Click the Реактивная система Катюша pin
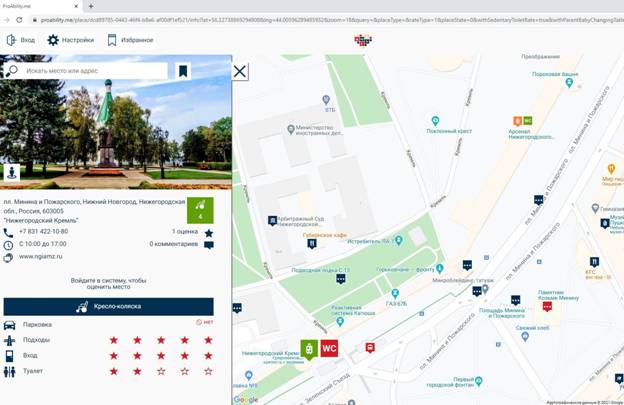 339,321
